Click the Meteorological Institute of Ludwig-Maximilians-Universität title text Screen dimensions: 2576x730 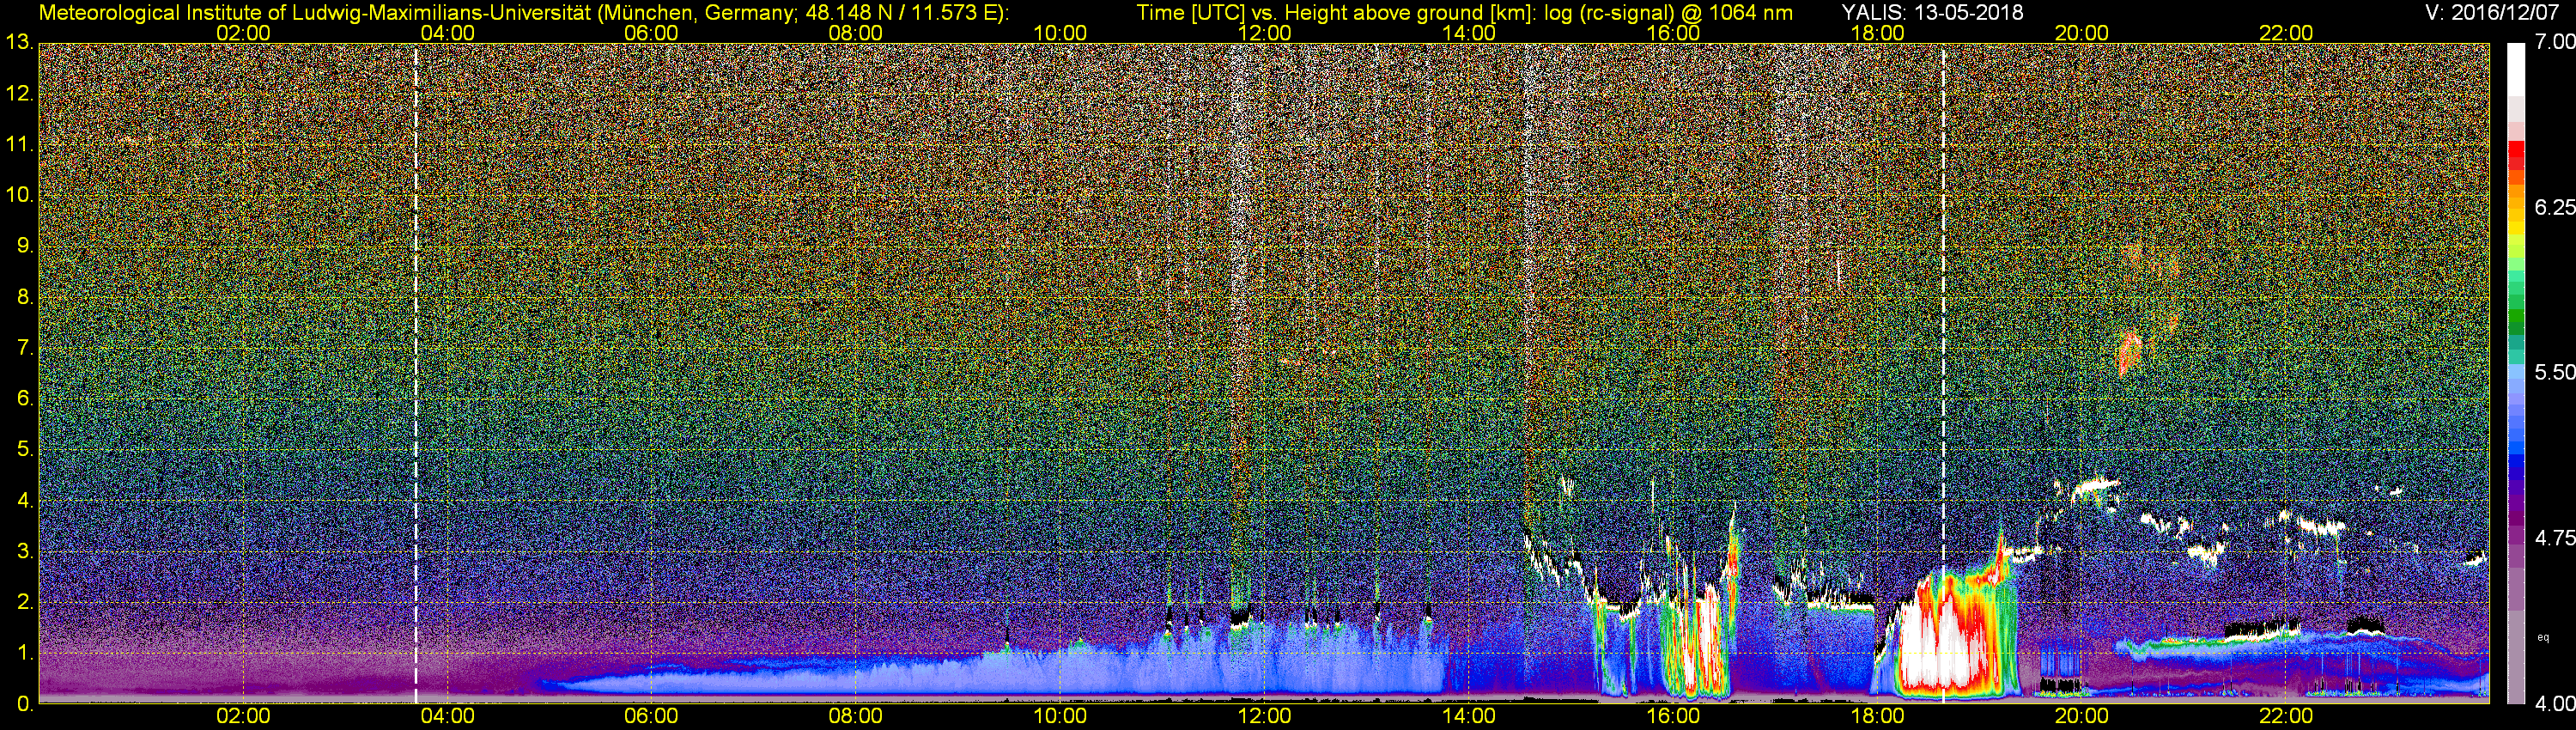pyautogui.click(x=524, y=13)
